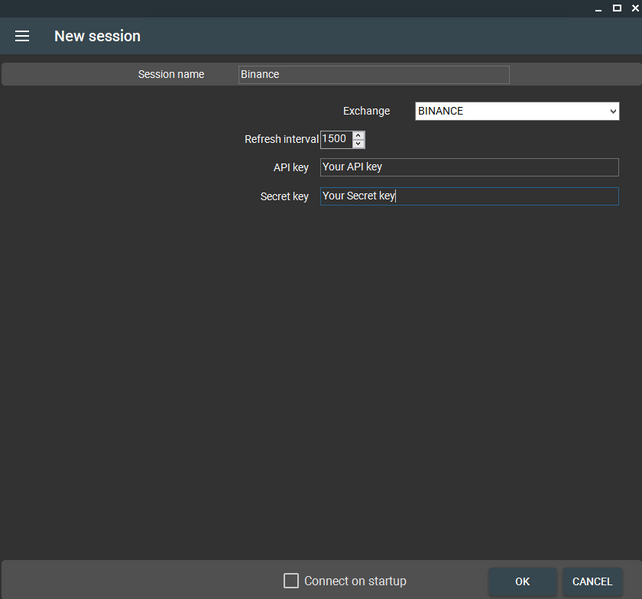Click the New session header title
Screen dimensions: 642x599
click(97, 36)
